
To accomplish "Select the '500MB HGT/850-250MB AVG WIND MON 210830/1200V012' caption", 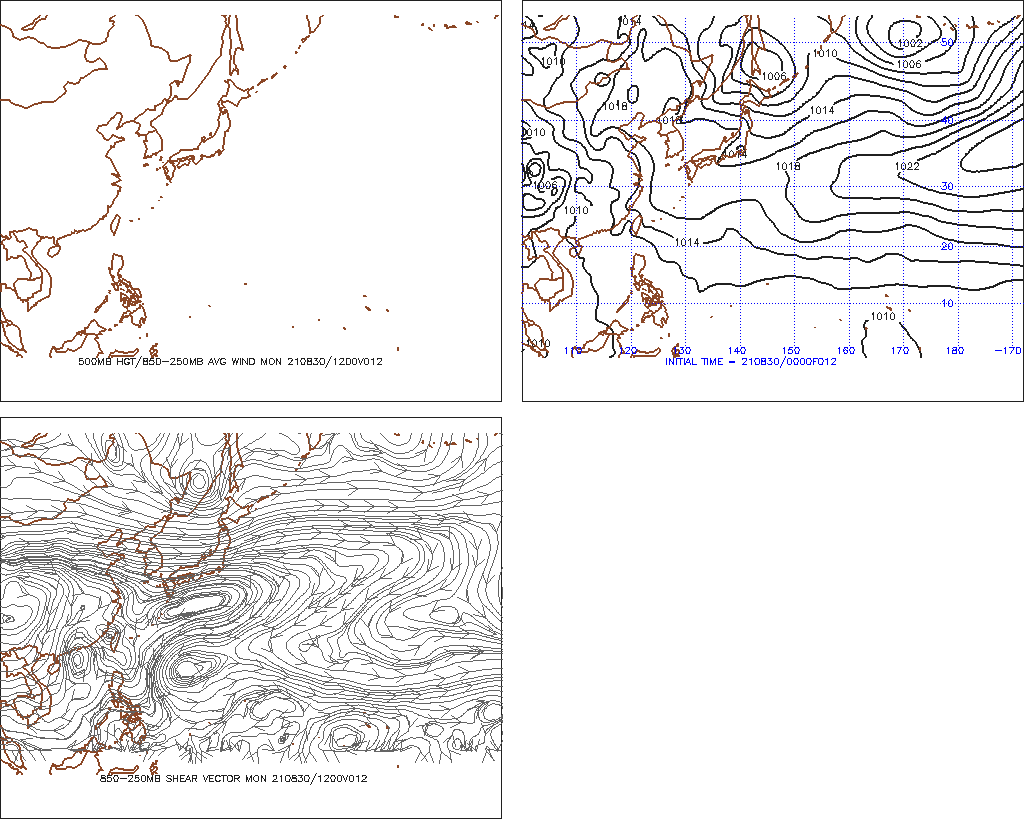I will click(x=231, y=362).
